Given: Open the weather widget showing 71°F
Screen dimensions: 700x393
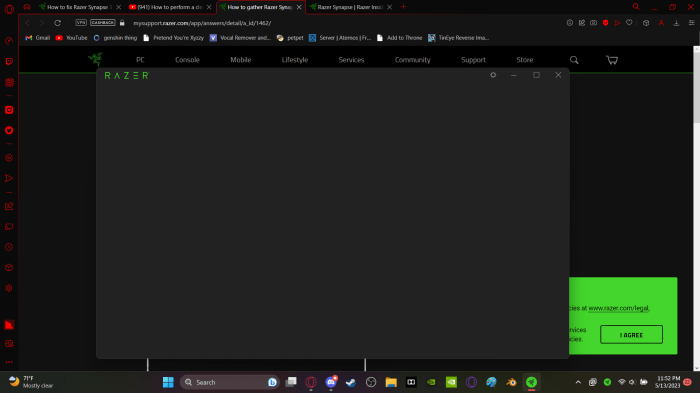Looking at the screenshot, I should click(31, 382).
